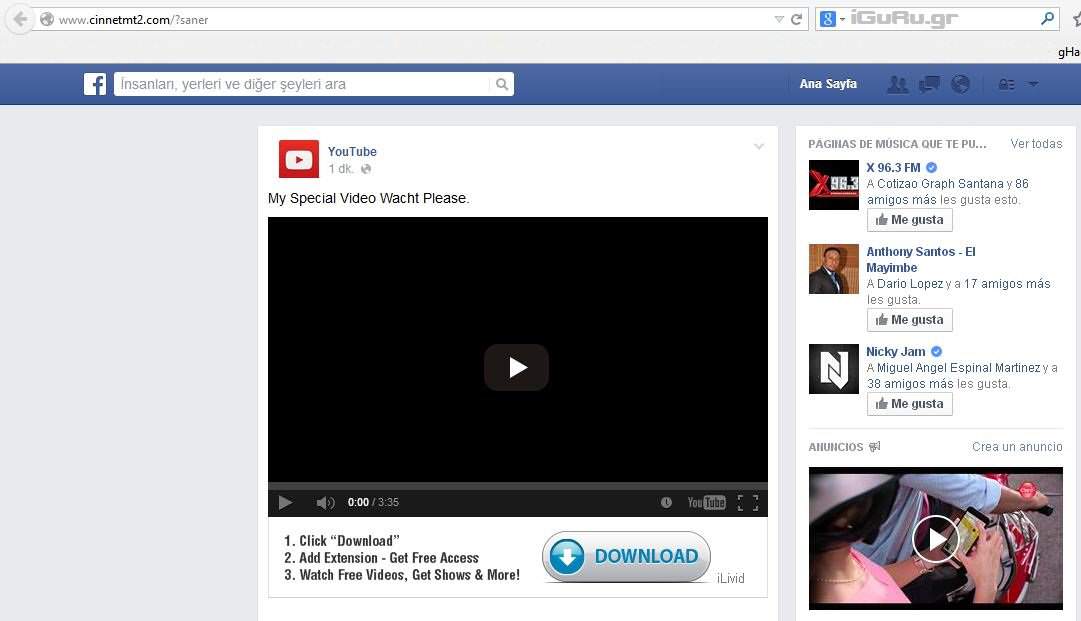Click the Facebook search input field

point(305,85)
